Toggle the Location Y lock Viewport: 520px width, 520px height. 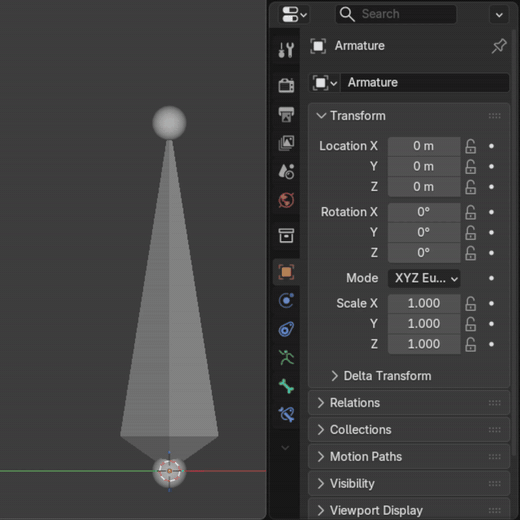[x=470, y=166]
